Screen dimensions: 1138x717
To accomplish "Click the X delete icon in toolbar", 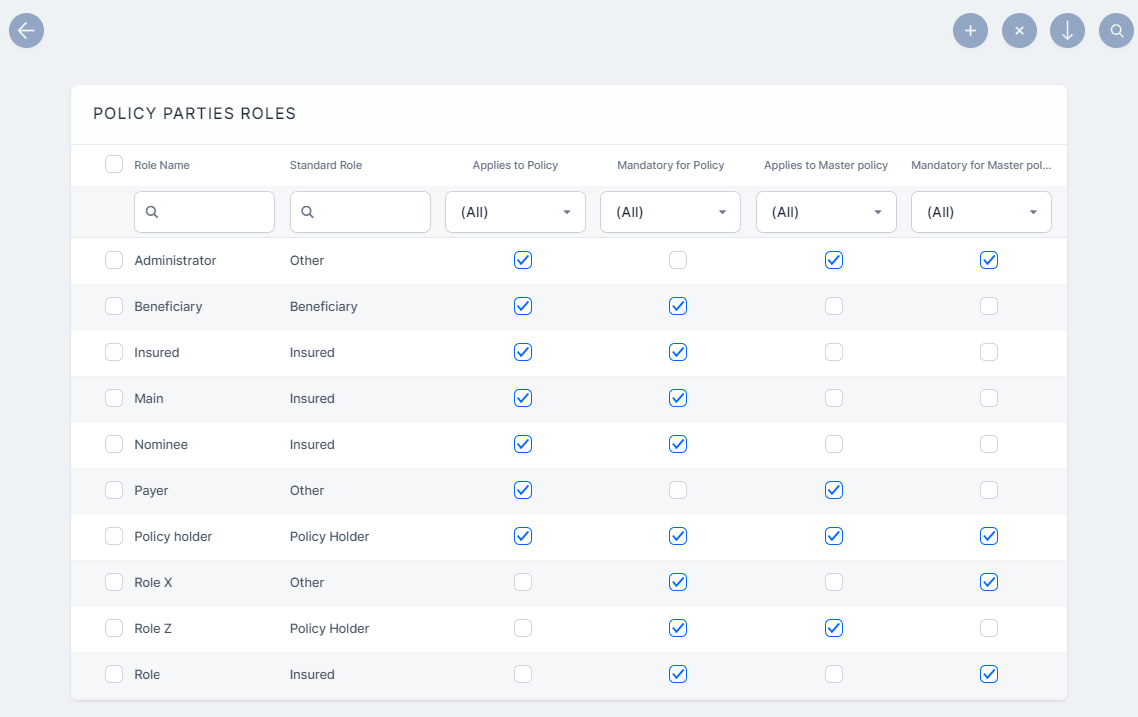I will pos(1019,31).
